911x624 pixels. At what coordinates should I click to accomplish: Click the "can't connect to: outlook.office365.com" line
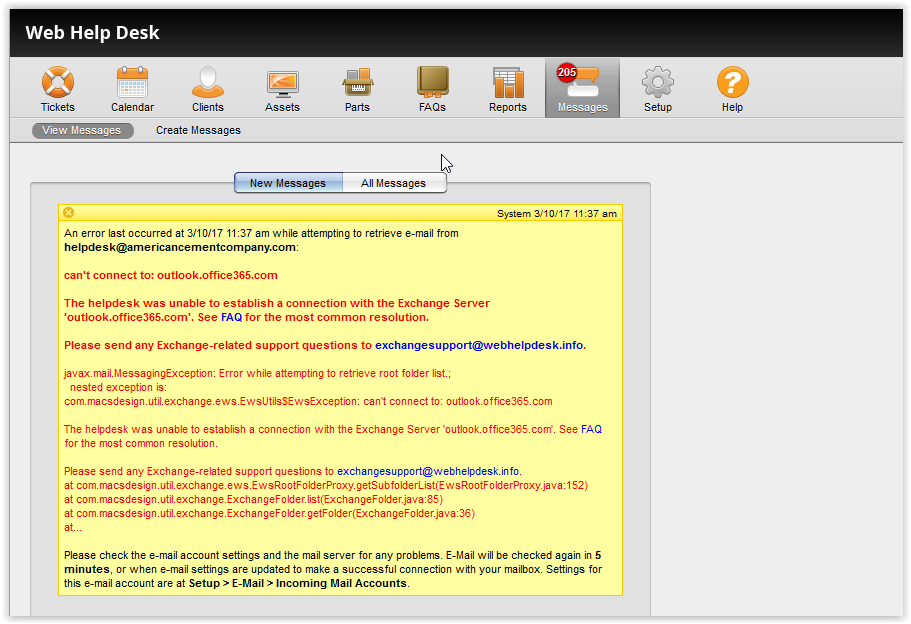point(171,275)
